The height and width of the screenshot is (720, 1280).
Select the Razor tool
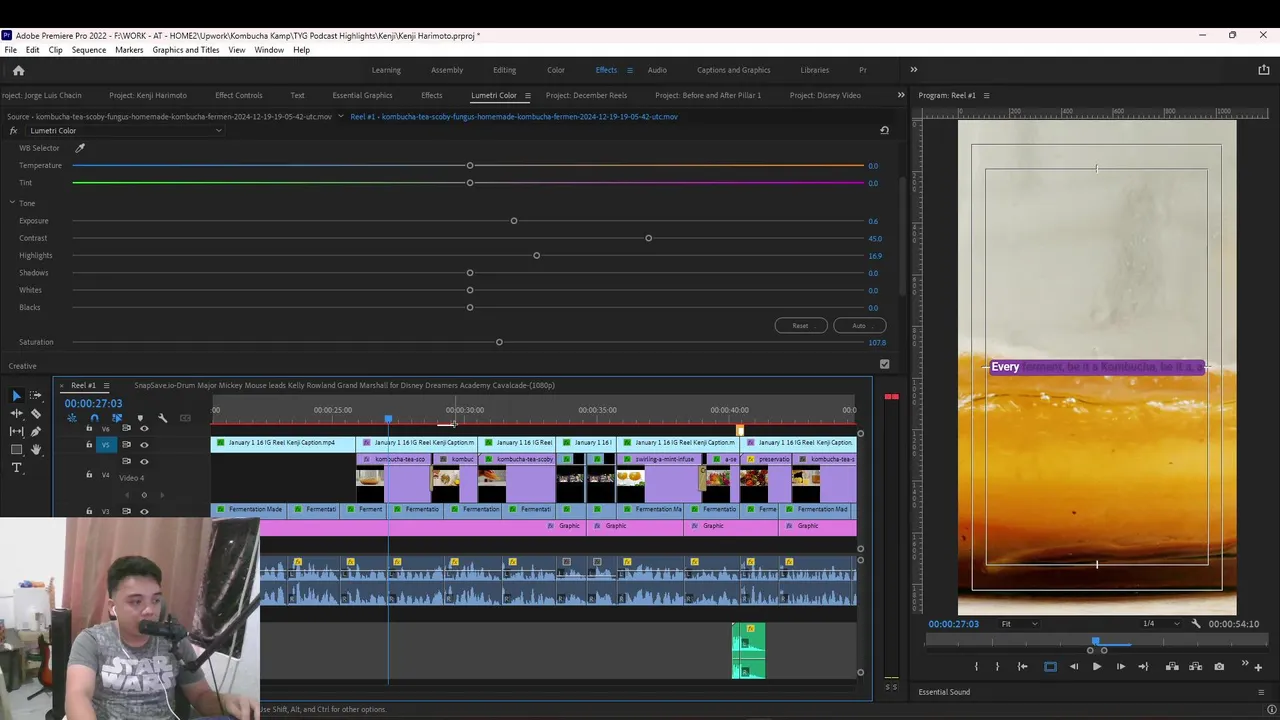pyautogui.click(x=35, y=414)
